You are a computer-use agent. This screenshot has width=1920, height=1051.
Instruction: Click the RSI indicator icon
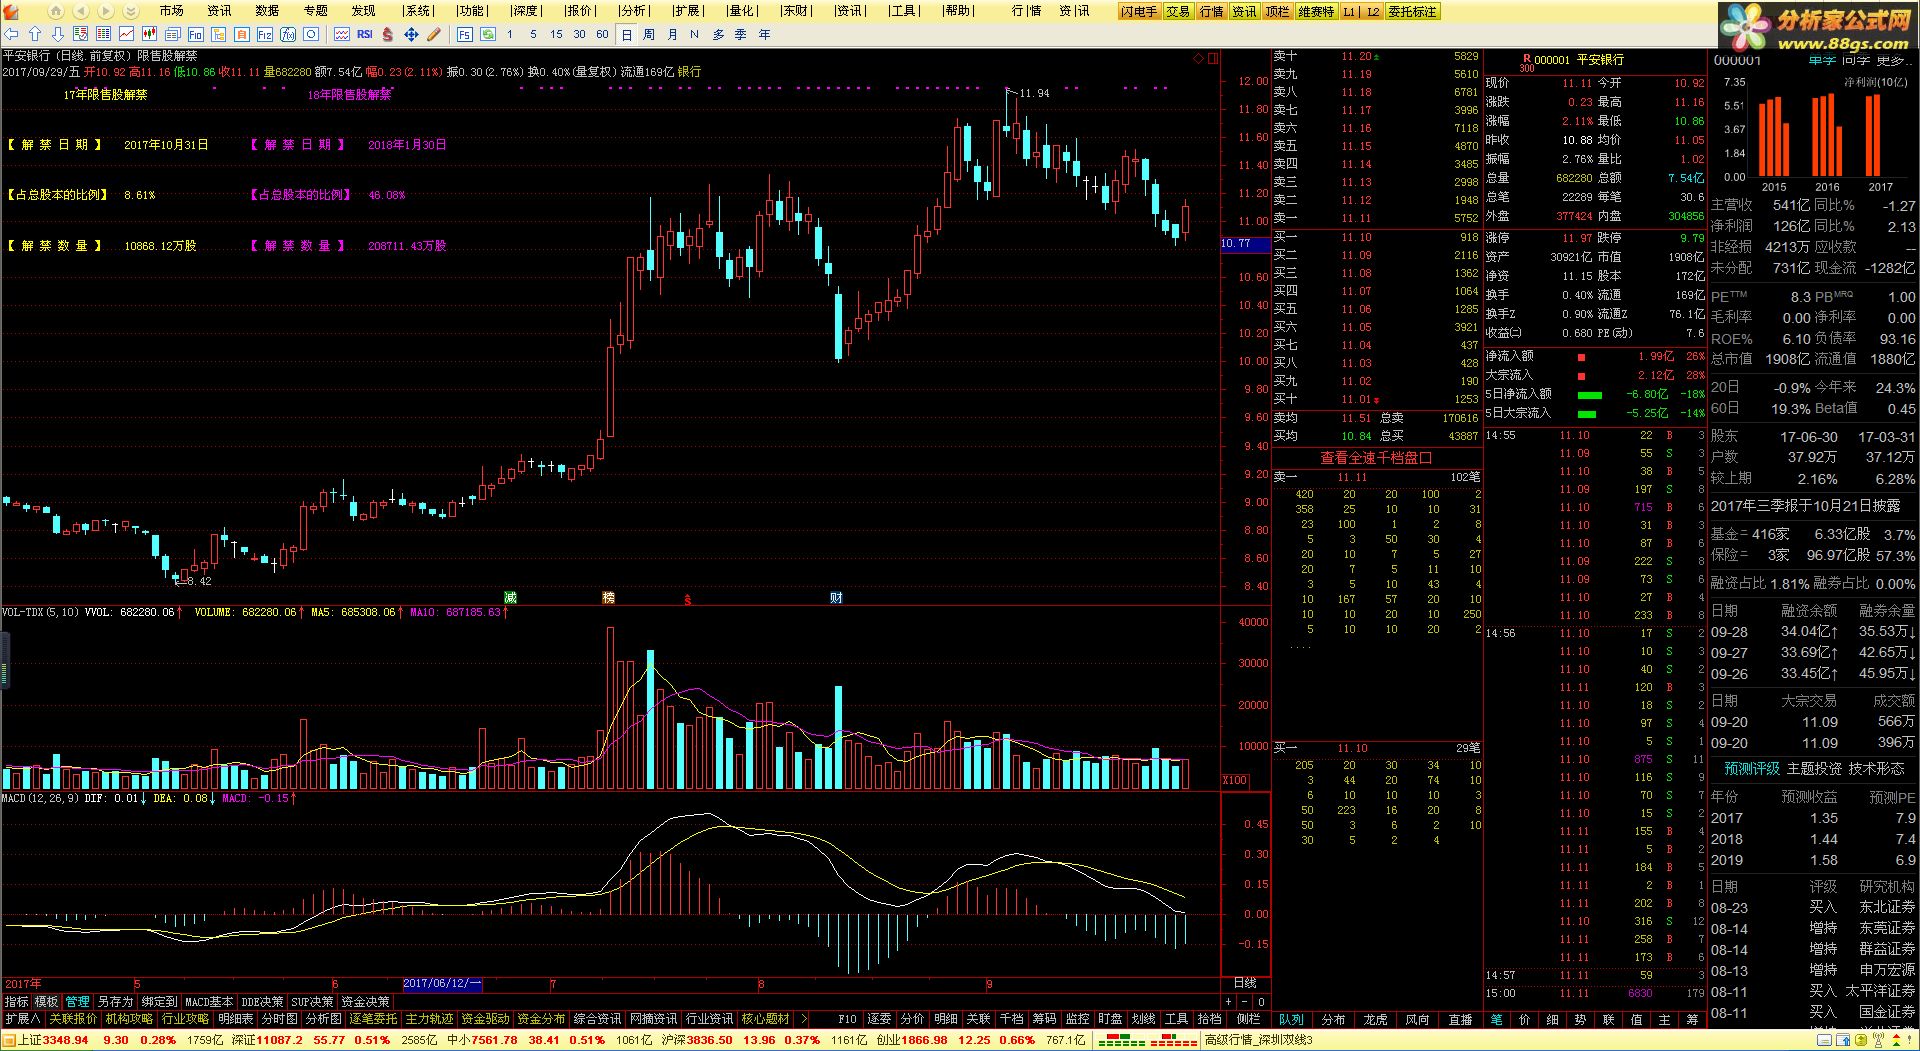365,34
